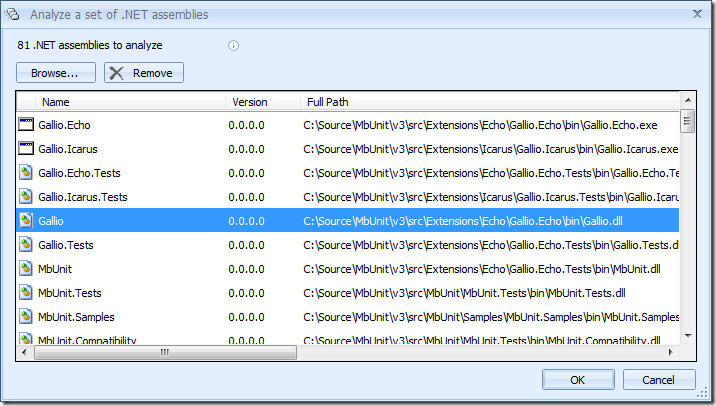Confirm with the OK button
The height and width of the screenshot is (406, 716).
tap(578, 380)
